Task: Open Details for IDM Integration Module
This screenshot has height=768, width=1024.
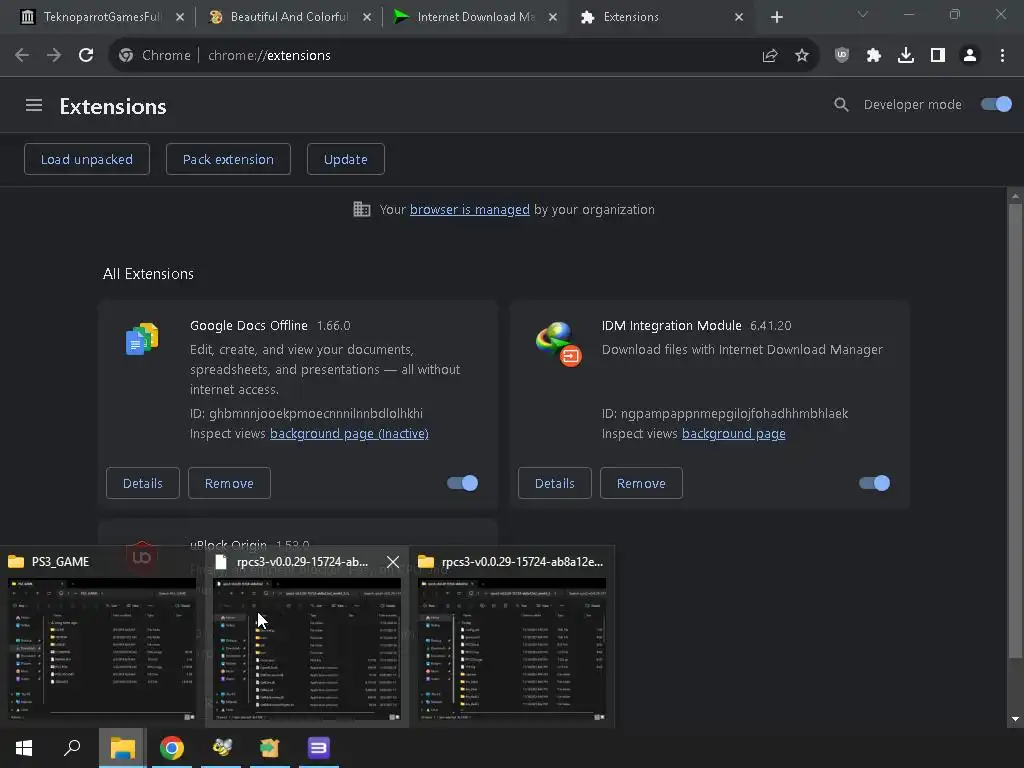Action: (554, 483)
